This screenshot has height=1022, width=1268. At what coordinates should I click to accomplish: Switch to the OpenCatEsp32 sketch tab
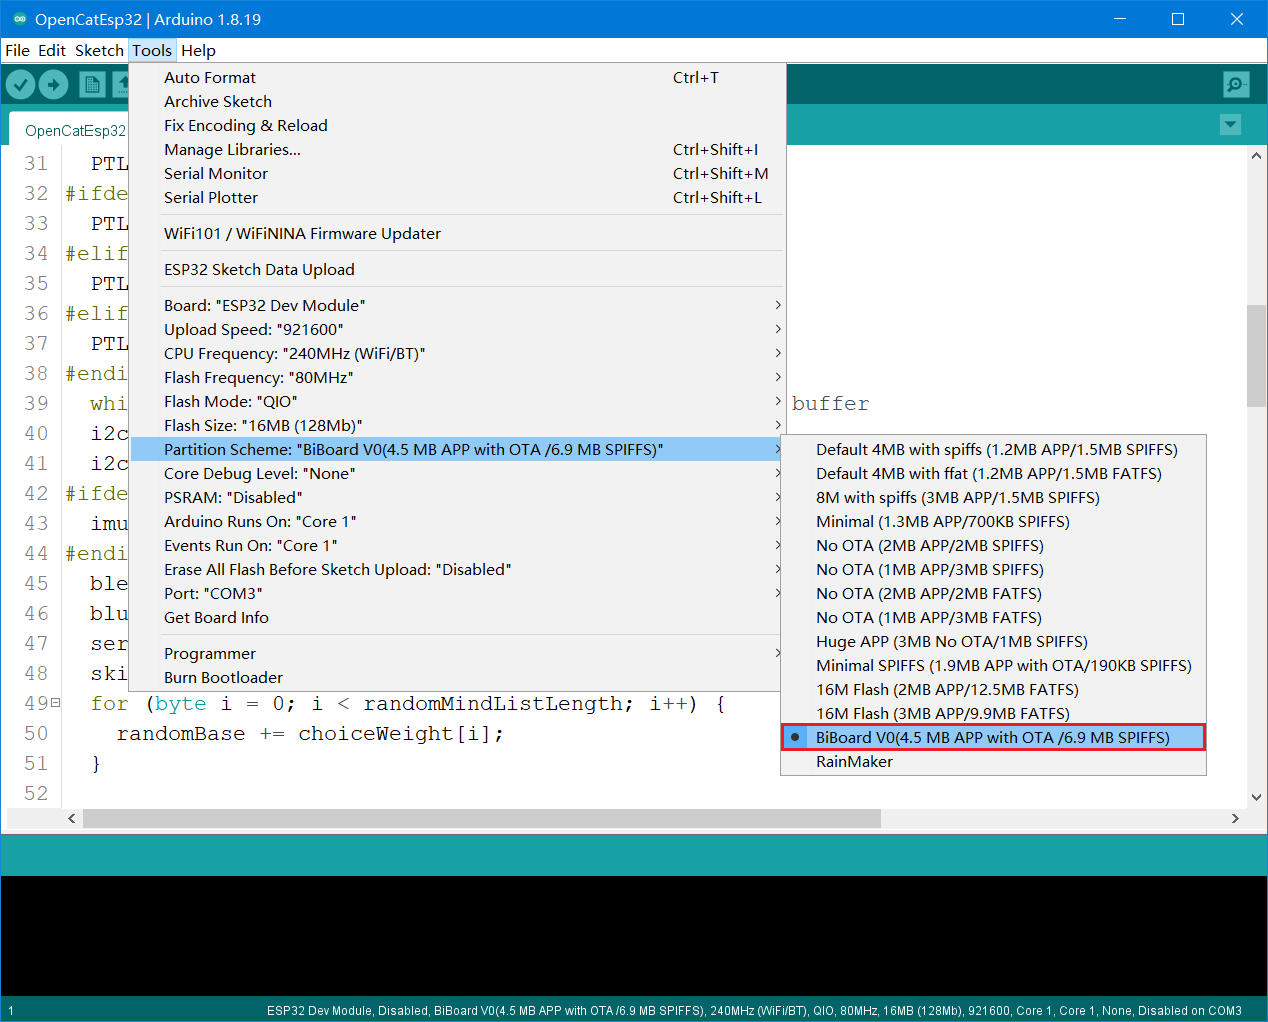70,130
